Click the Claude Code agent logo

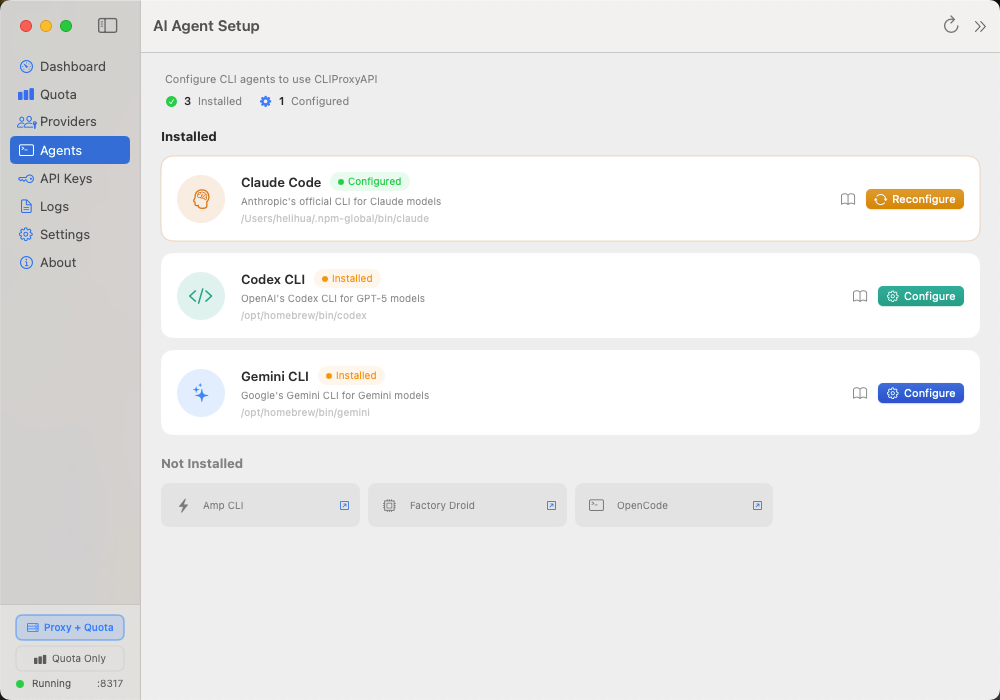point(201,198)
